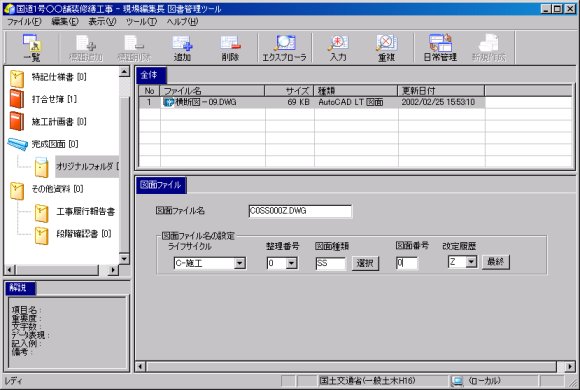Click the AutoCAD LT 図面 type cell
The image size is (580, 390).
[351, 102]
